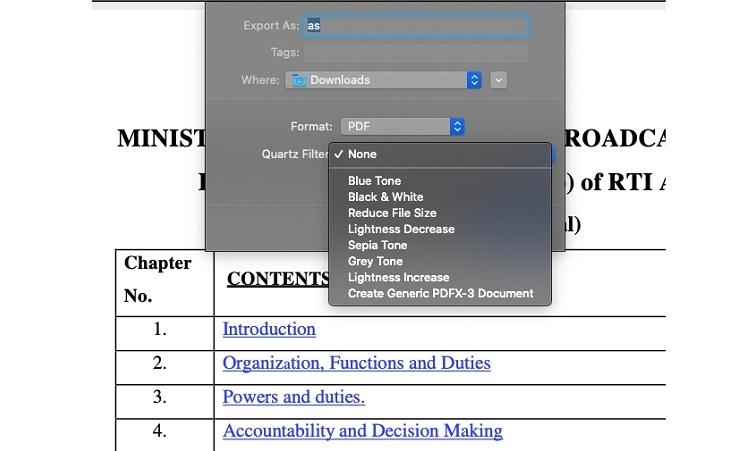The image size is (750, 451).
Task: Click the Downloads folder icon
Action: (x=299, y=80)
